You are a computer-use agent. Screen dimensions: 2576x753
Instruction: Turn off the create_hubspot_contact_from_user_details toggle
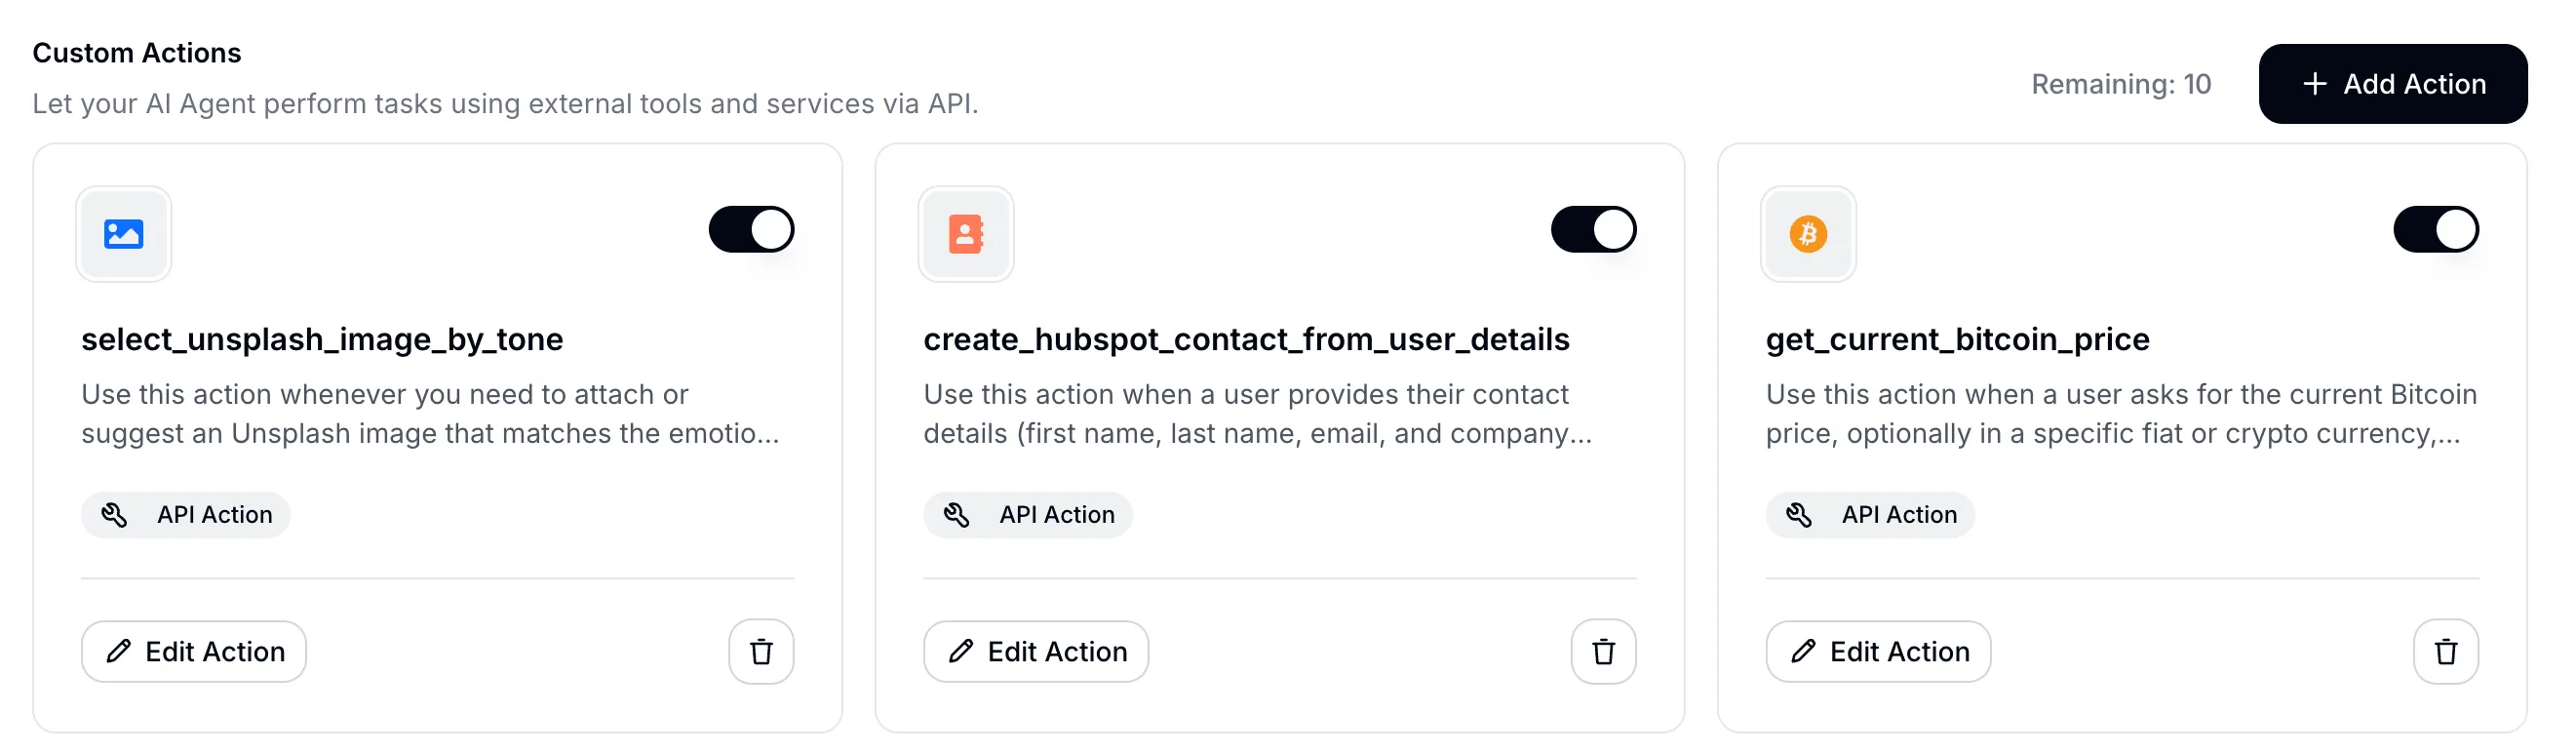pos(1593,229)
